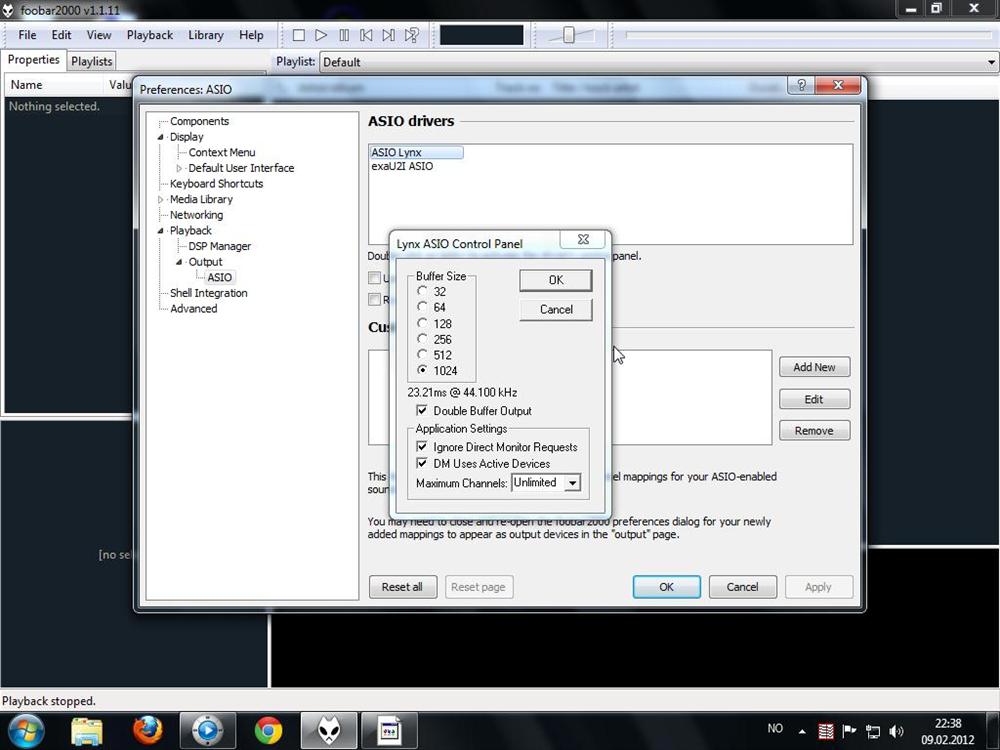The height and width of the screenshot is (750, 1000).
Task: Expand the Default User Interface node
Action: click(179, 168)
